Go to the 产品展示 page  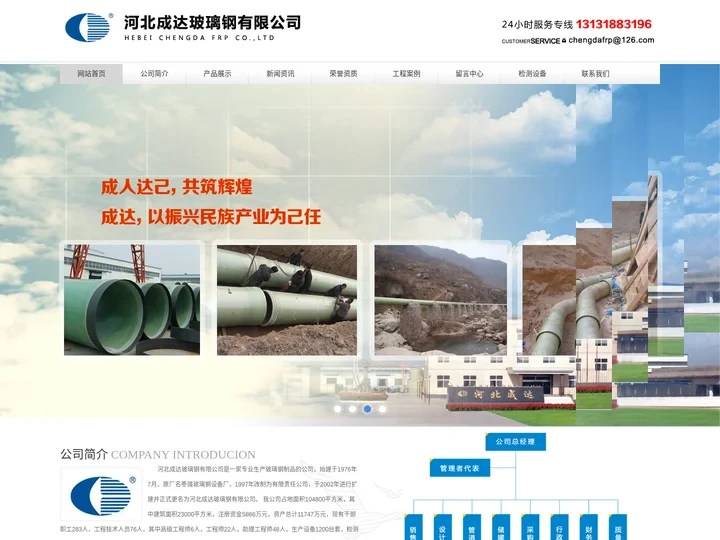point(217,73)
